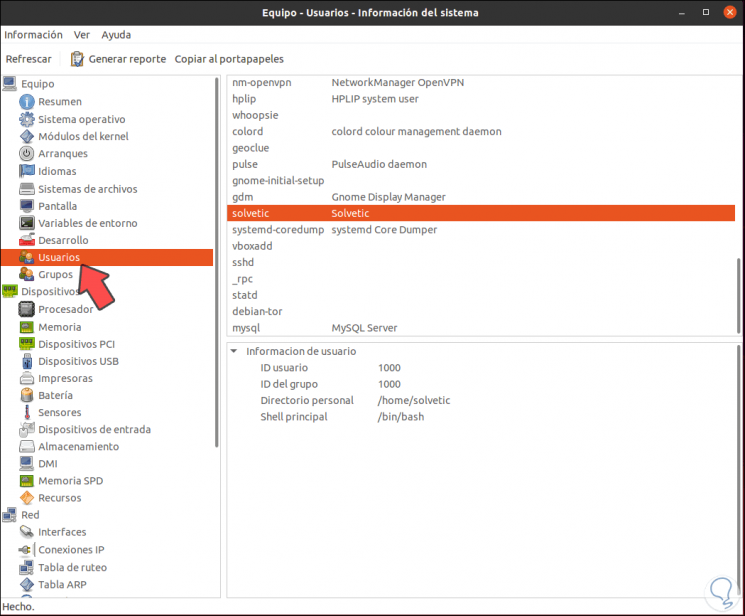Open the Batería icon
This screenshot has width=745, height=616.
tap(27, 395)
